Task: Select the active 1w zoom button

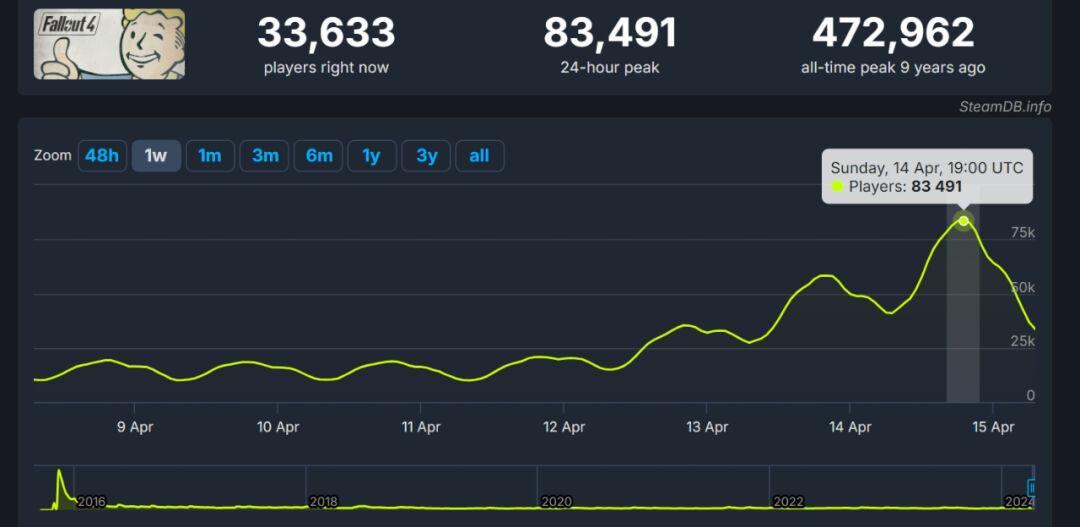Action: 156,156
